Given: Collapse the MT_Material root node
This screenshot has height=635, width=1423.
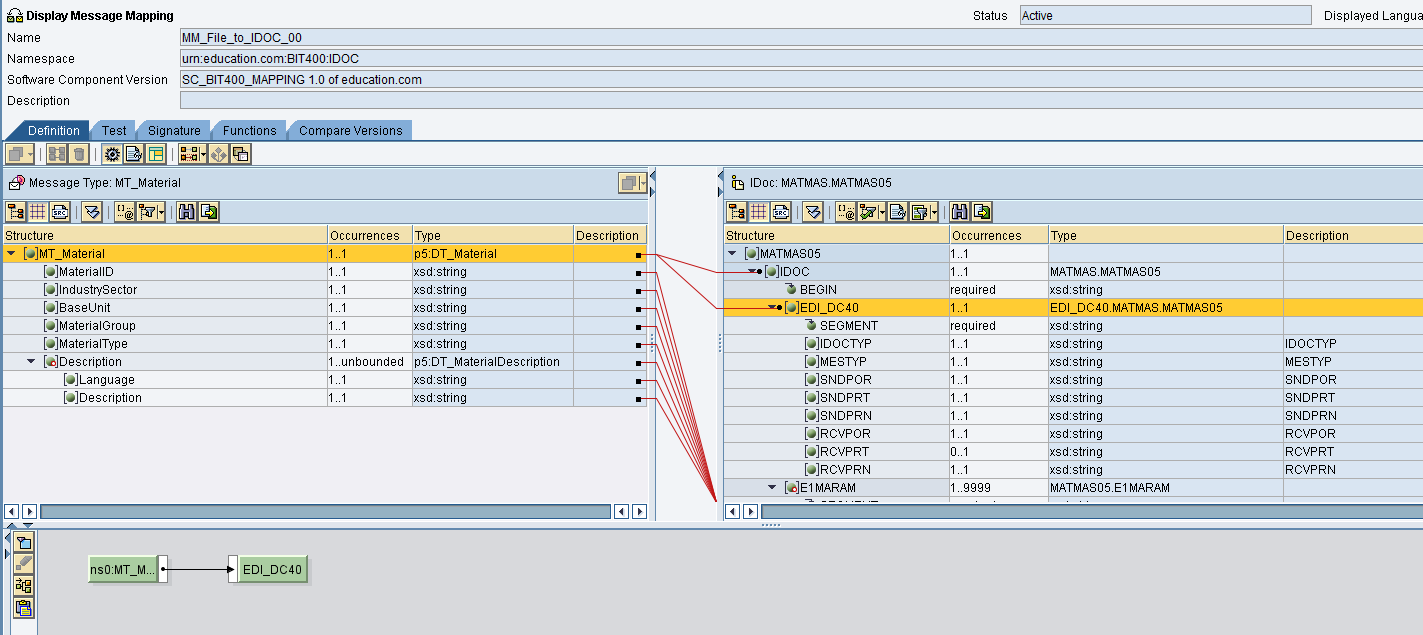Looking at the screenshot, I should coord(11,254).
